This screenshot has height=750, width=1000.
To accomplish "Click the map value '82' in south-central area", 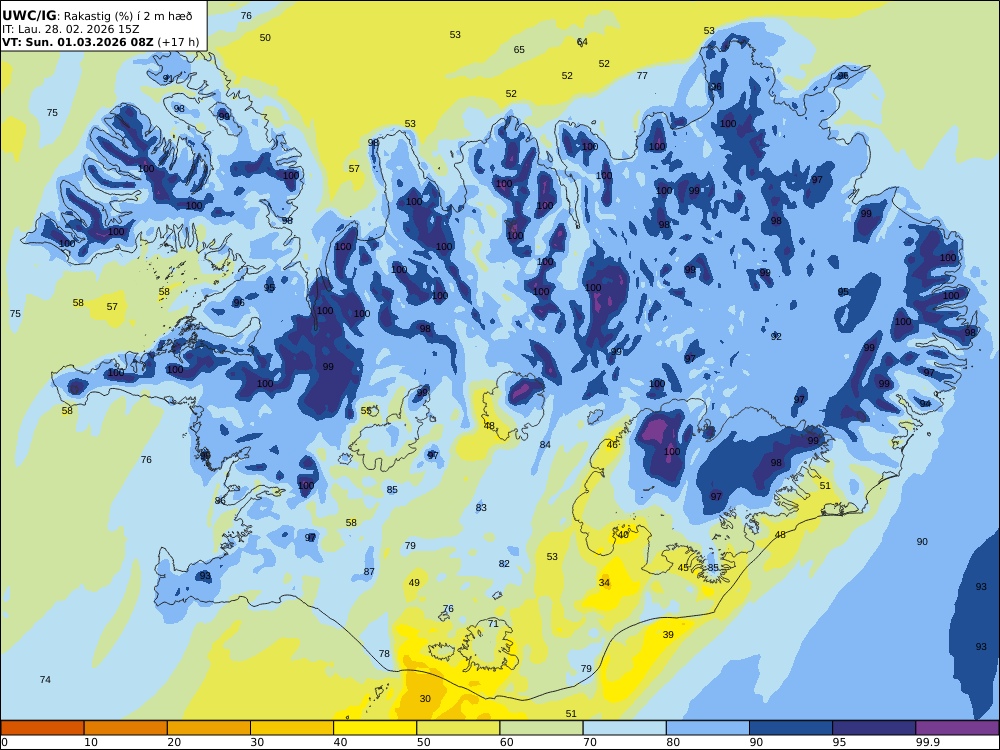I will click(x=504, y=564).
